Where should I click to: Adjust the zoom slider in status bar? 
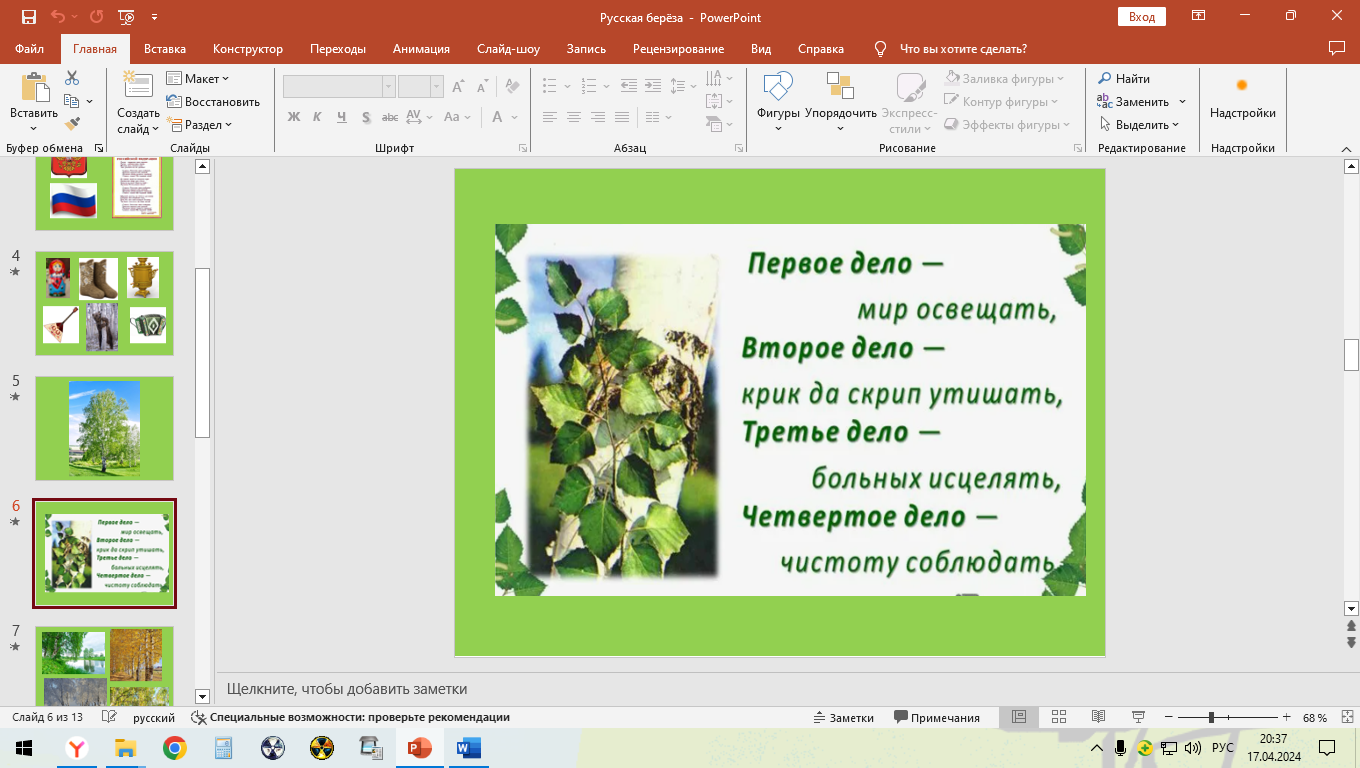click(1211, 717)
